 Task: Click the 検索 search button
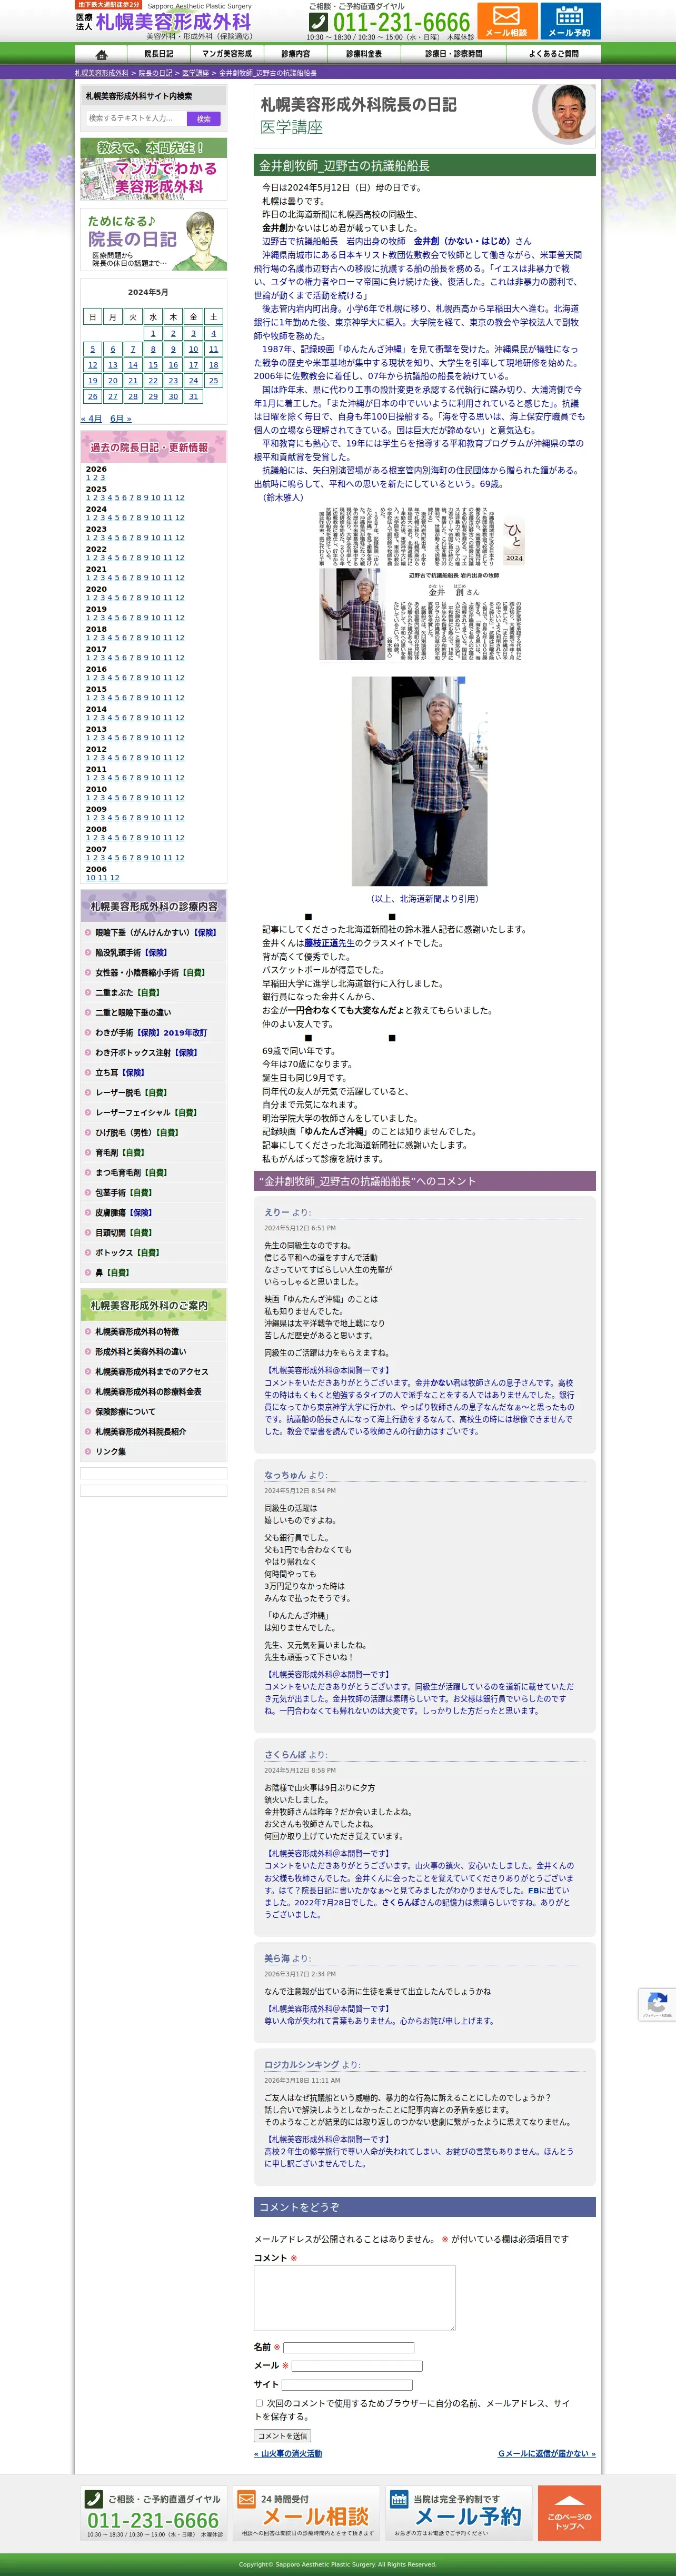pyautogui.click(x=204, y=118)
